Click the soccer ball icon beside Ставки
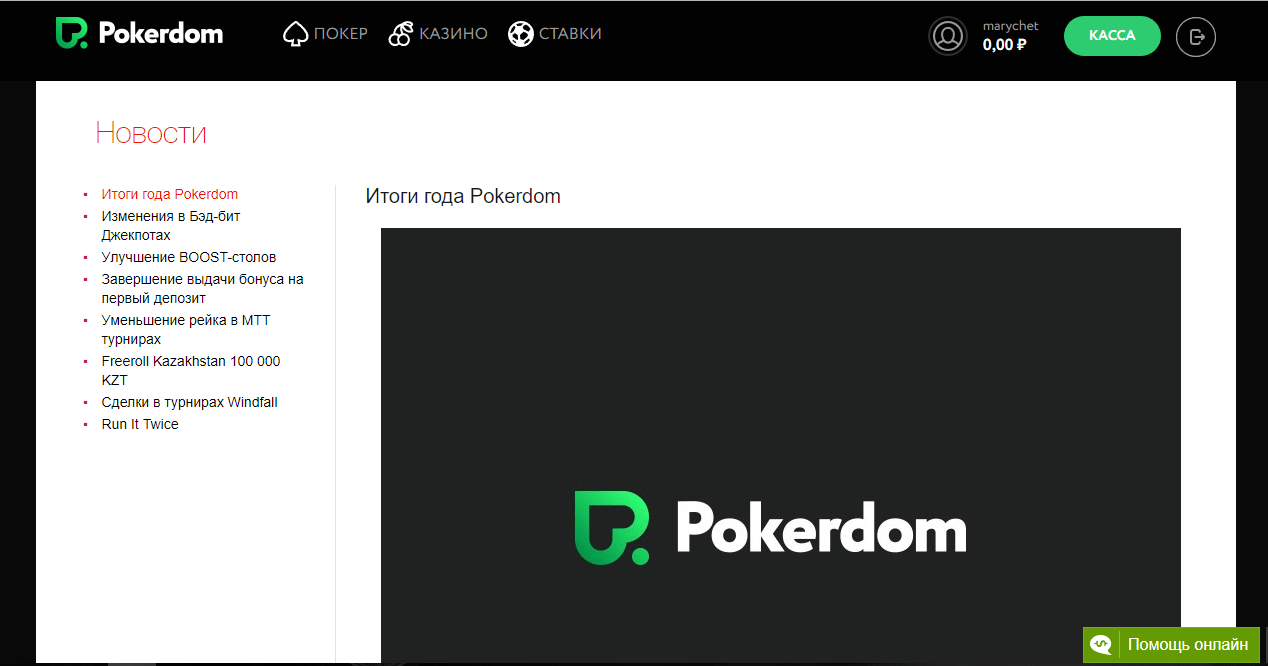The image size is (1268, 666). pyautogui.click(x=520, y=35)
